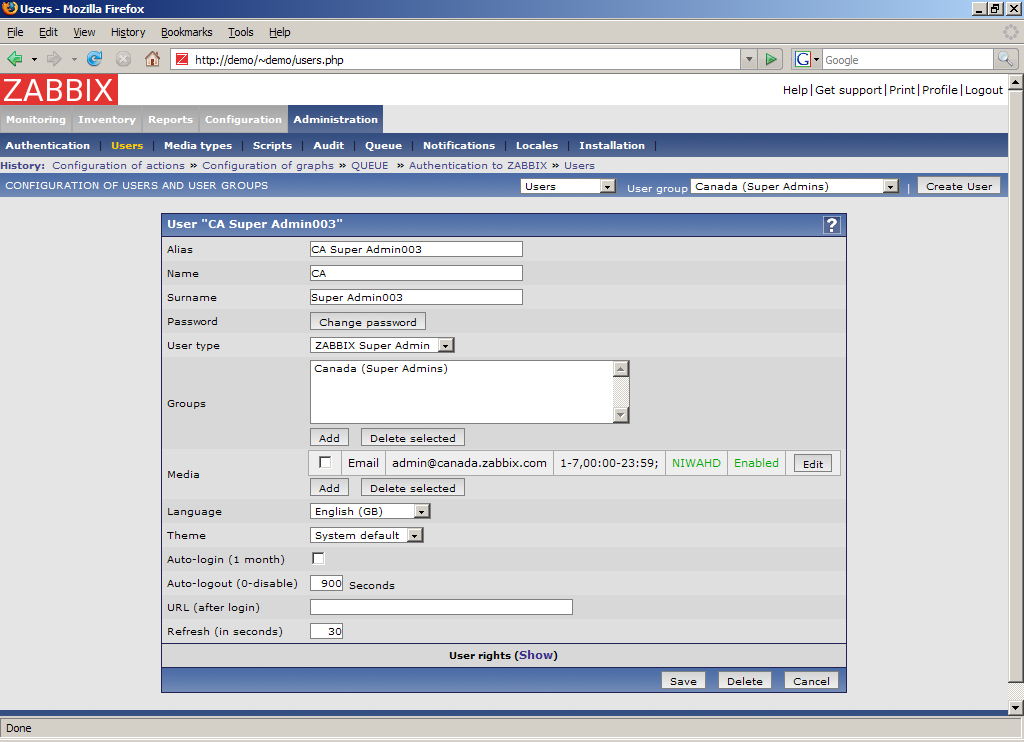Viewport: 1024px width, 742px height.
Task: Click inside the Alias input field
Action: 416,249
